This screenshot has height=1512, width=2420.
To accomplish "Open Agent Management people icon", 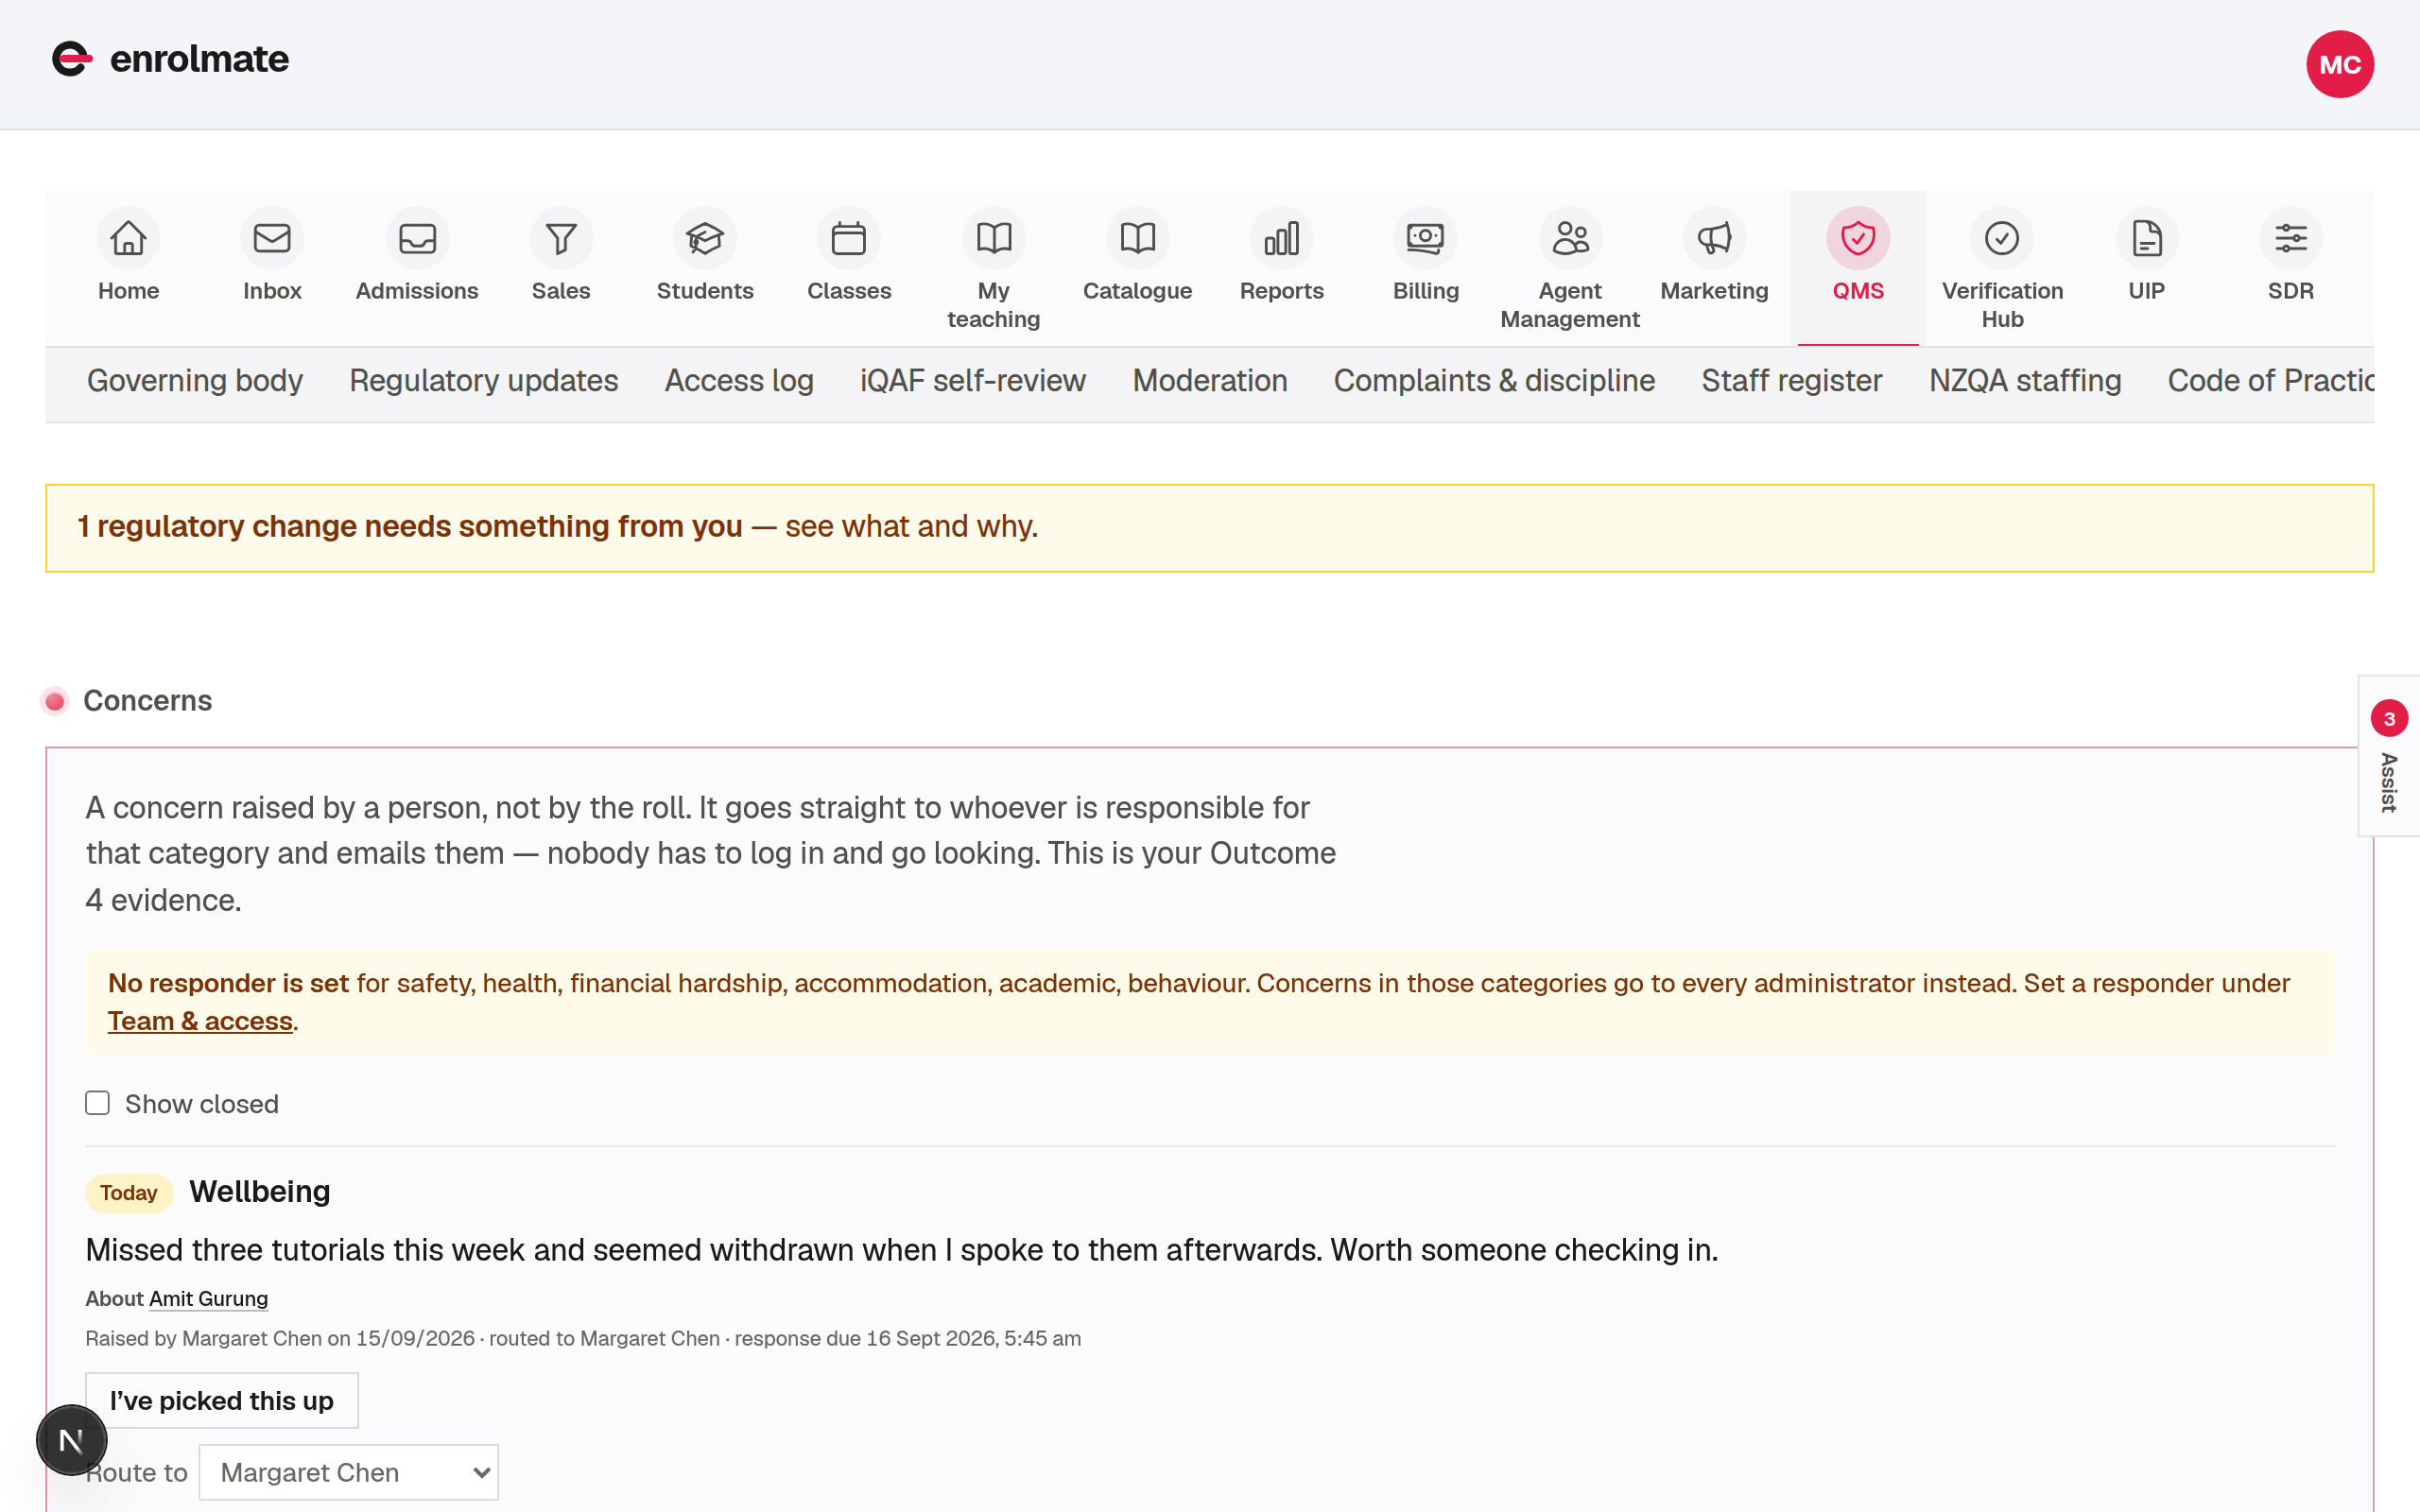I will click(x=1570, y=239).
